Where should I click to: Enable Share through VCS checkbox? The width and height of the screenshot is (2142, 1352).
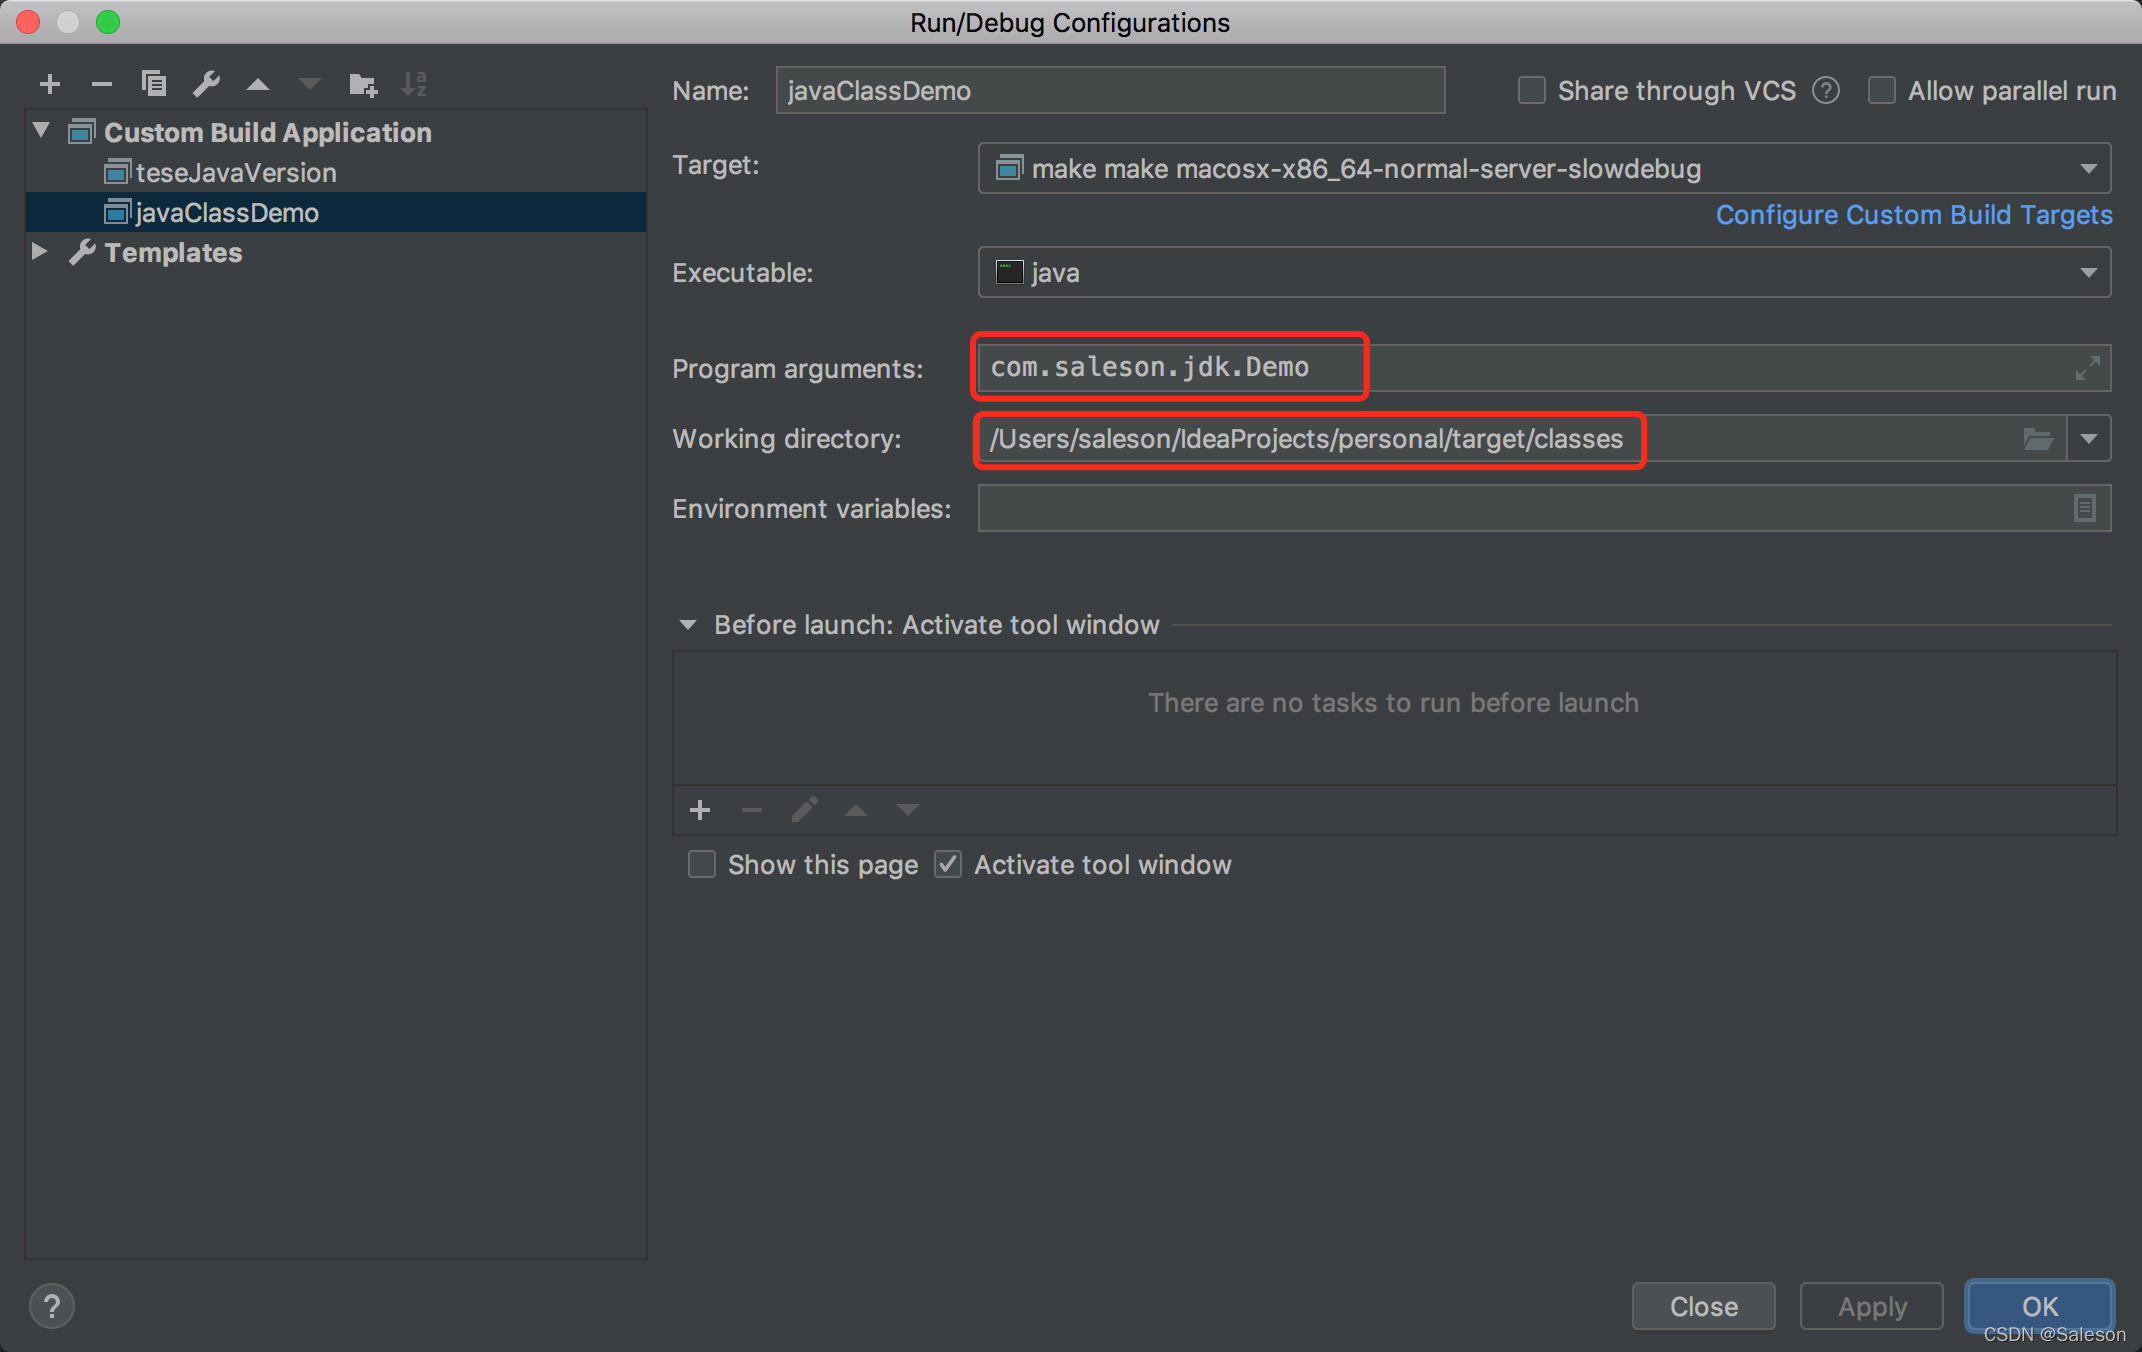pos(1531,91)
